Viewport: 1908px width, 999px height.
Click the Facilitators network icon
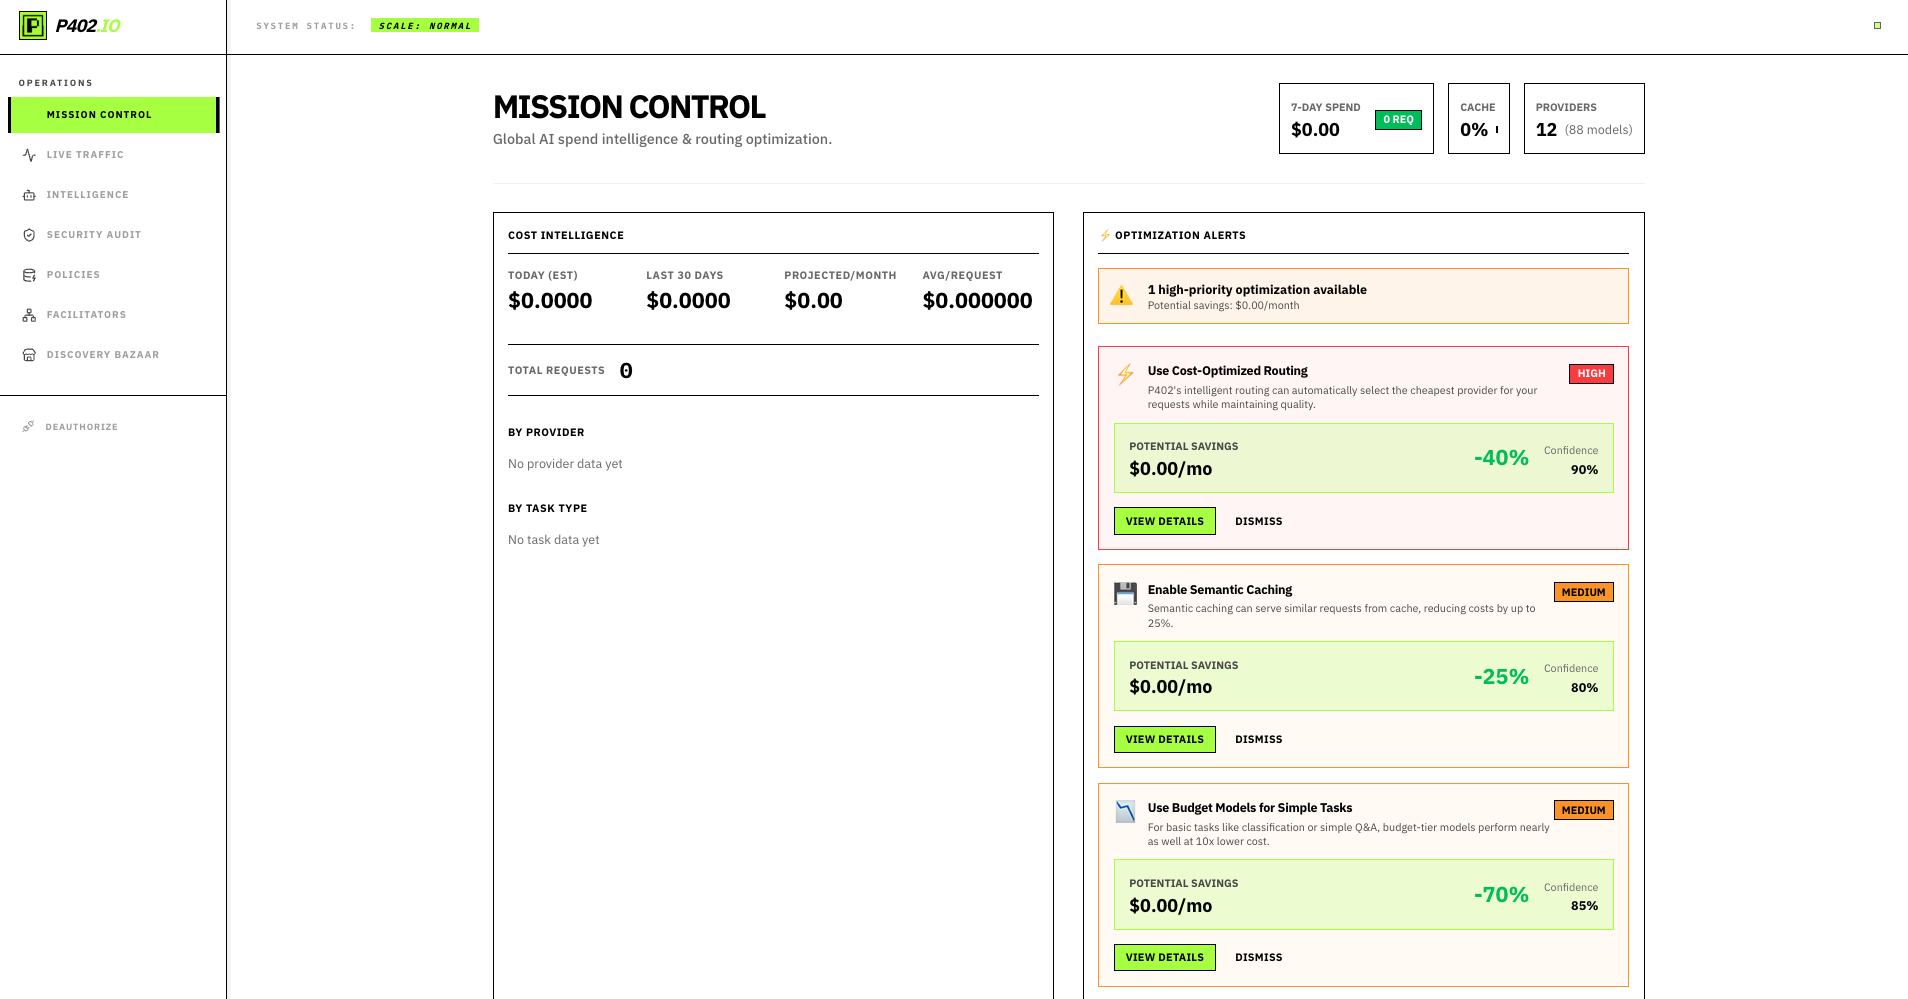pyautogui.click(x=29, y=315)
